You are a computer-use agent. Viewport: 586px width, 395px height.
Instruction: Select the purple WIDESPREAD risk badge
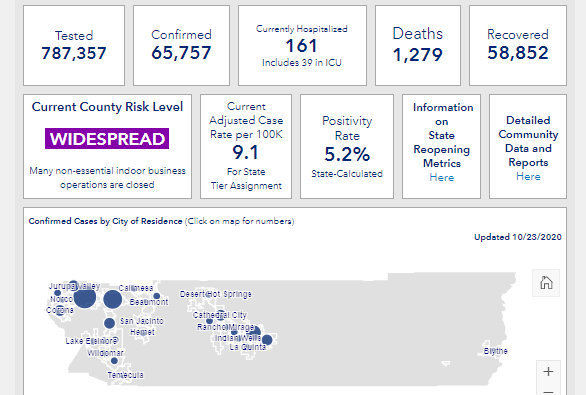point(107,139)
